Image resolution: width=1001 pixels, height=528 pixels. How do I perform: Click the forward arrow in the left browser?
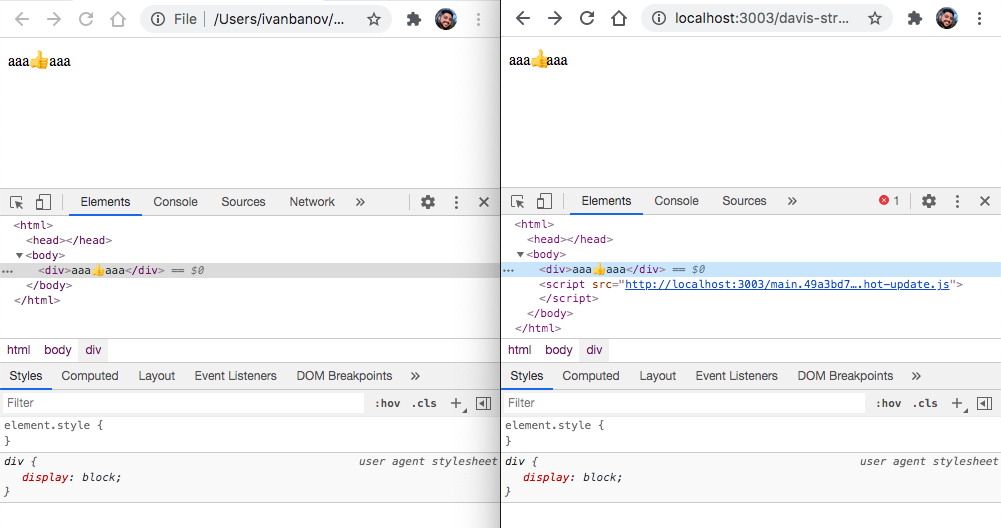pos(54,19)
